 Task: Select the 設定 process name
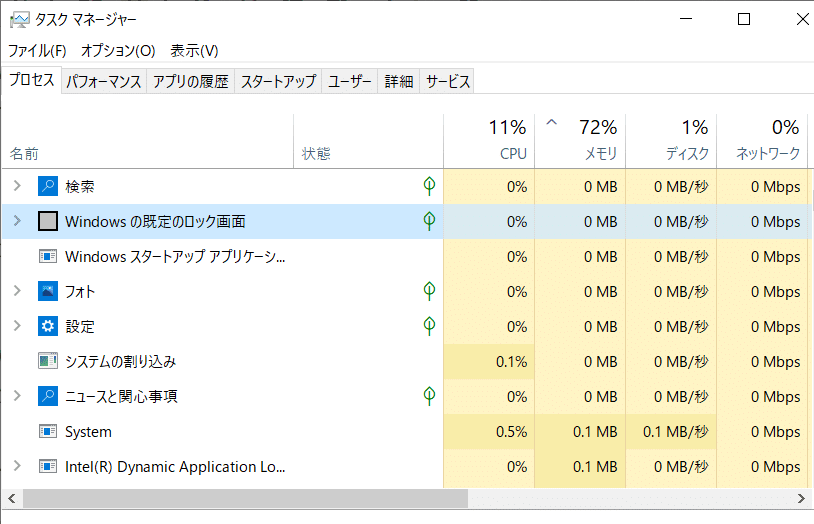tap(79, 327)
